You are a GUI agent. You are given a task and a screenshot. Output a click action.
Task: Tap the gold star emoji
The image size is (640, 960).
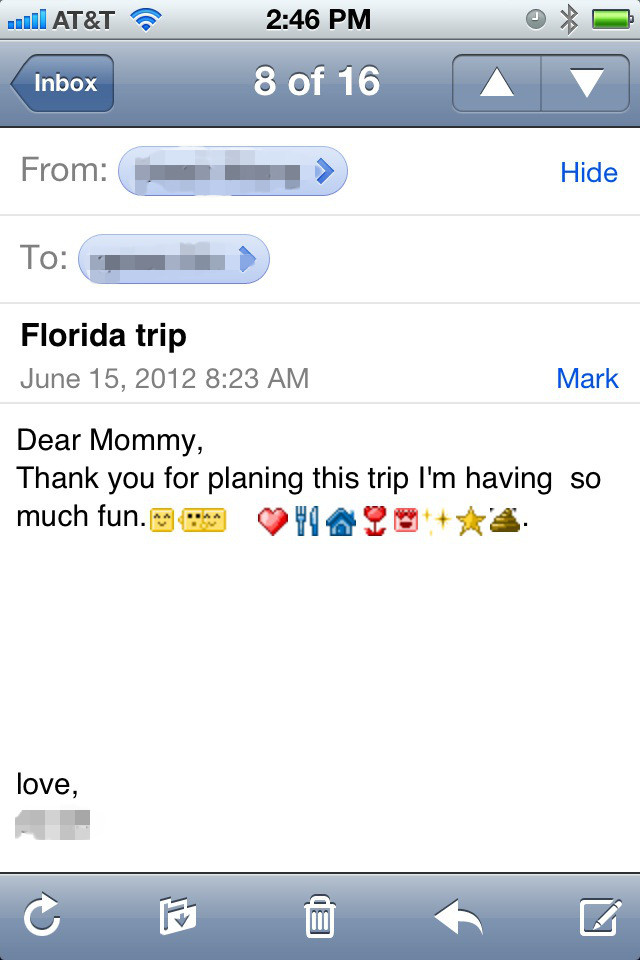point(470,521)
